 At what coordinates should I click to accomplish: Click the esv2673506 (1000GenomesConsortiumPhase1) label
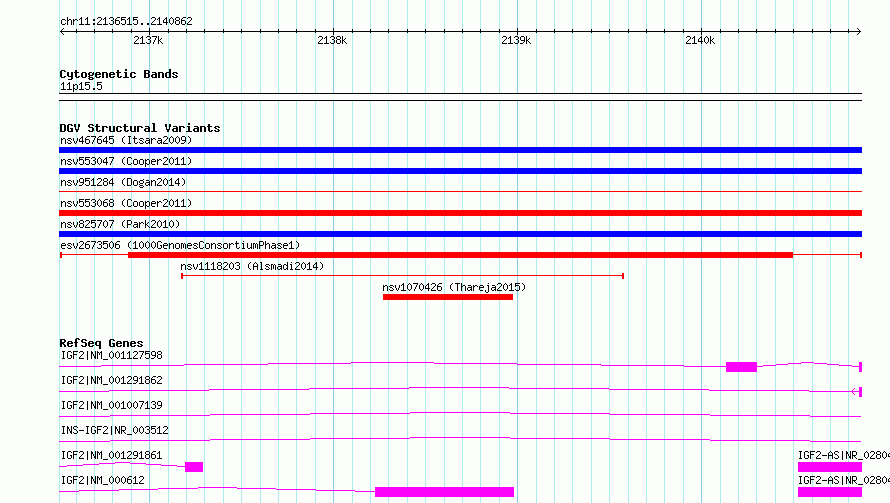pyautogui.click(x=180, y=245)
